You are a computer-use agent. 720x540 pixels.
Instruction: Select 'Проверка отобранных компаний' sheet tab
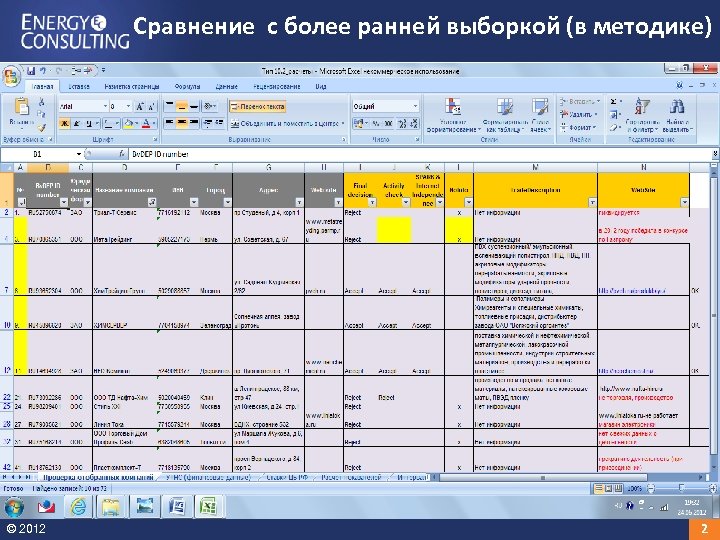point(98,478)
